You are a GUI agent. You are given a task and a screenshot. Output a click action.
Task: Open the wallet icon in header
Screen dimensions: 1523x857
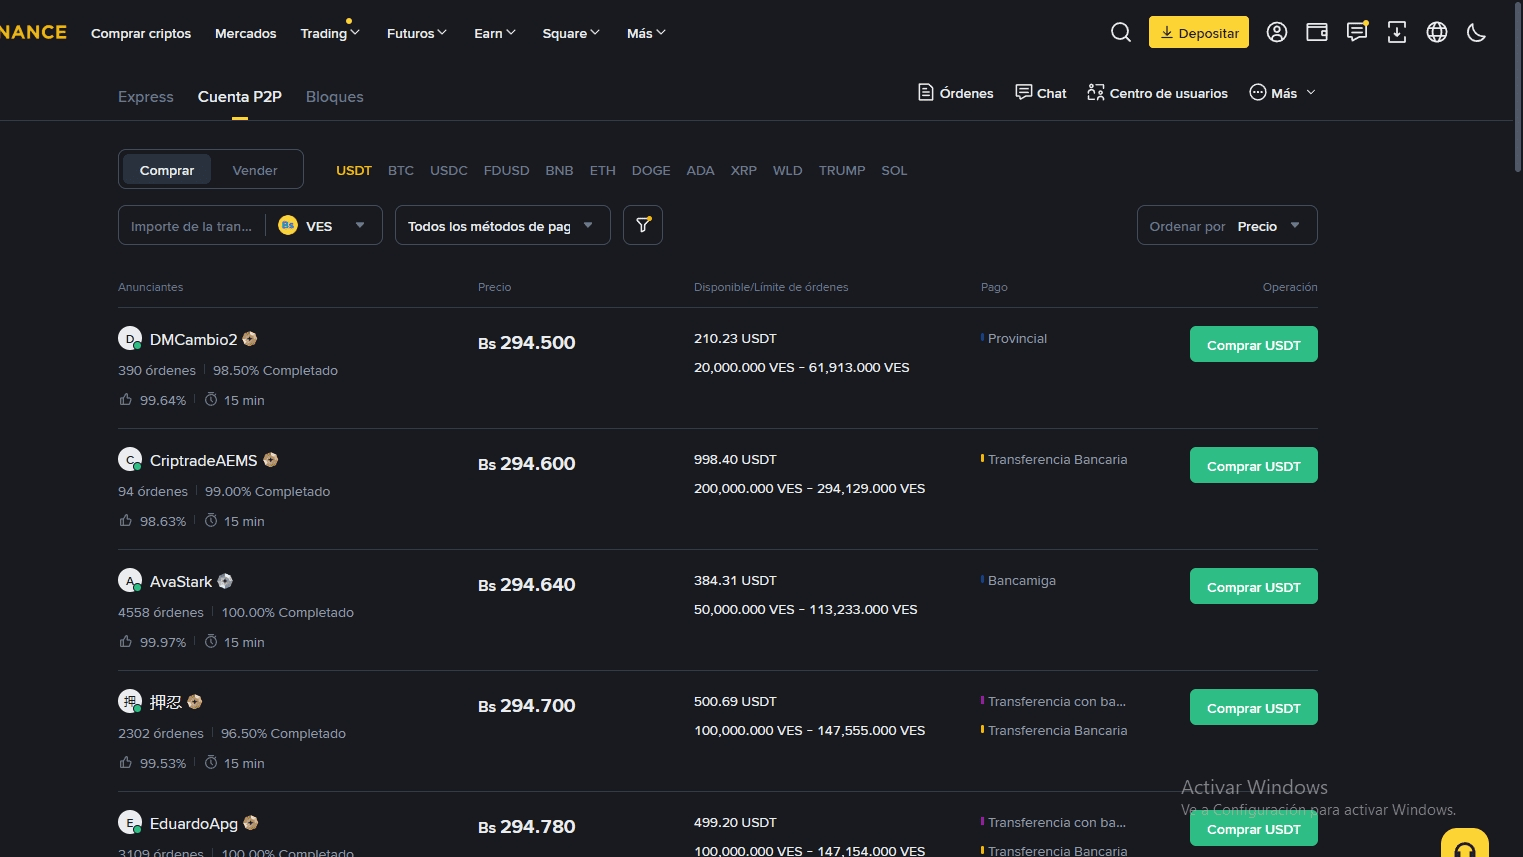(1317, 33)
